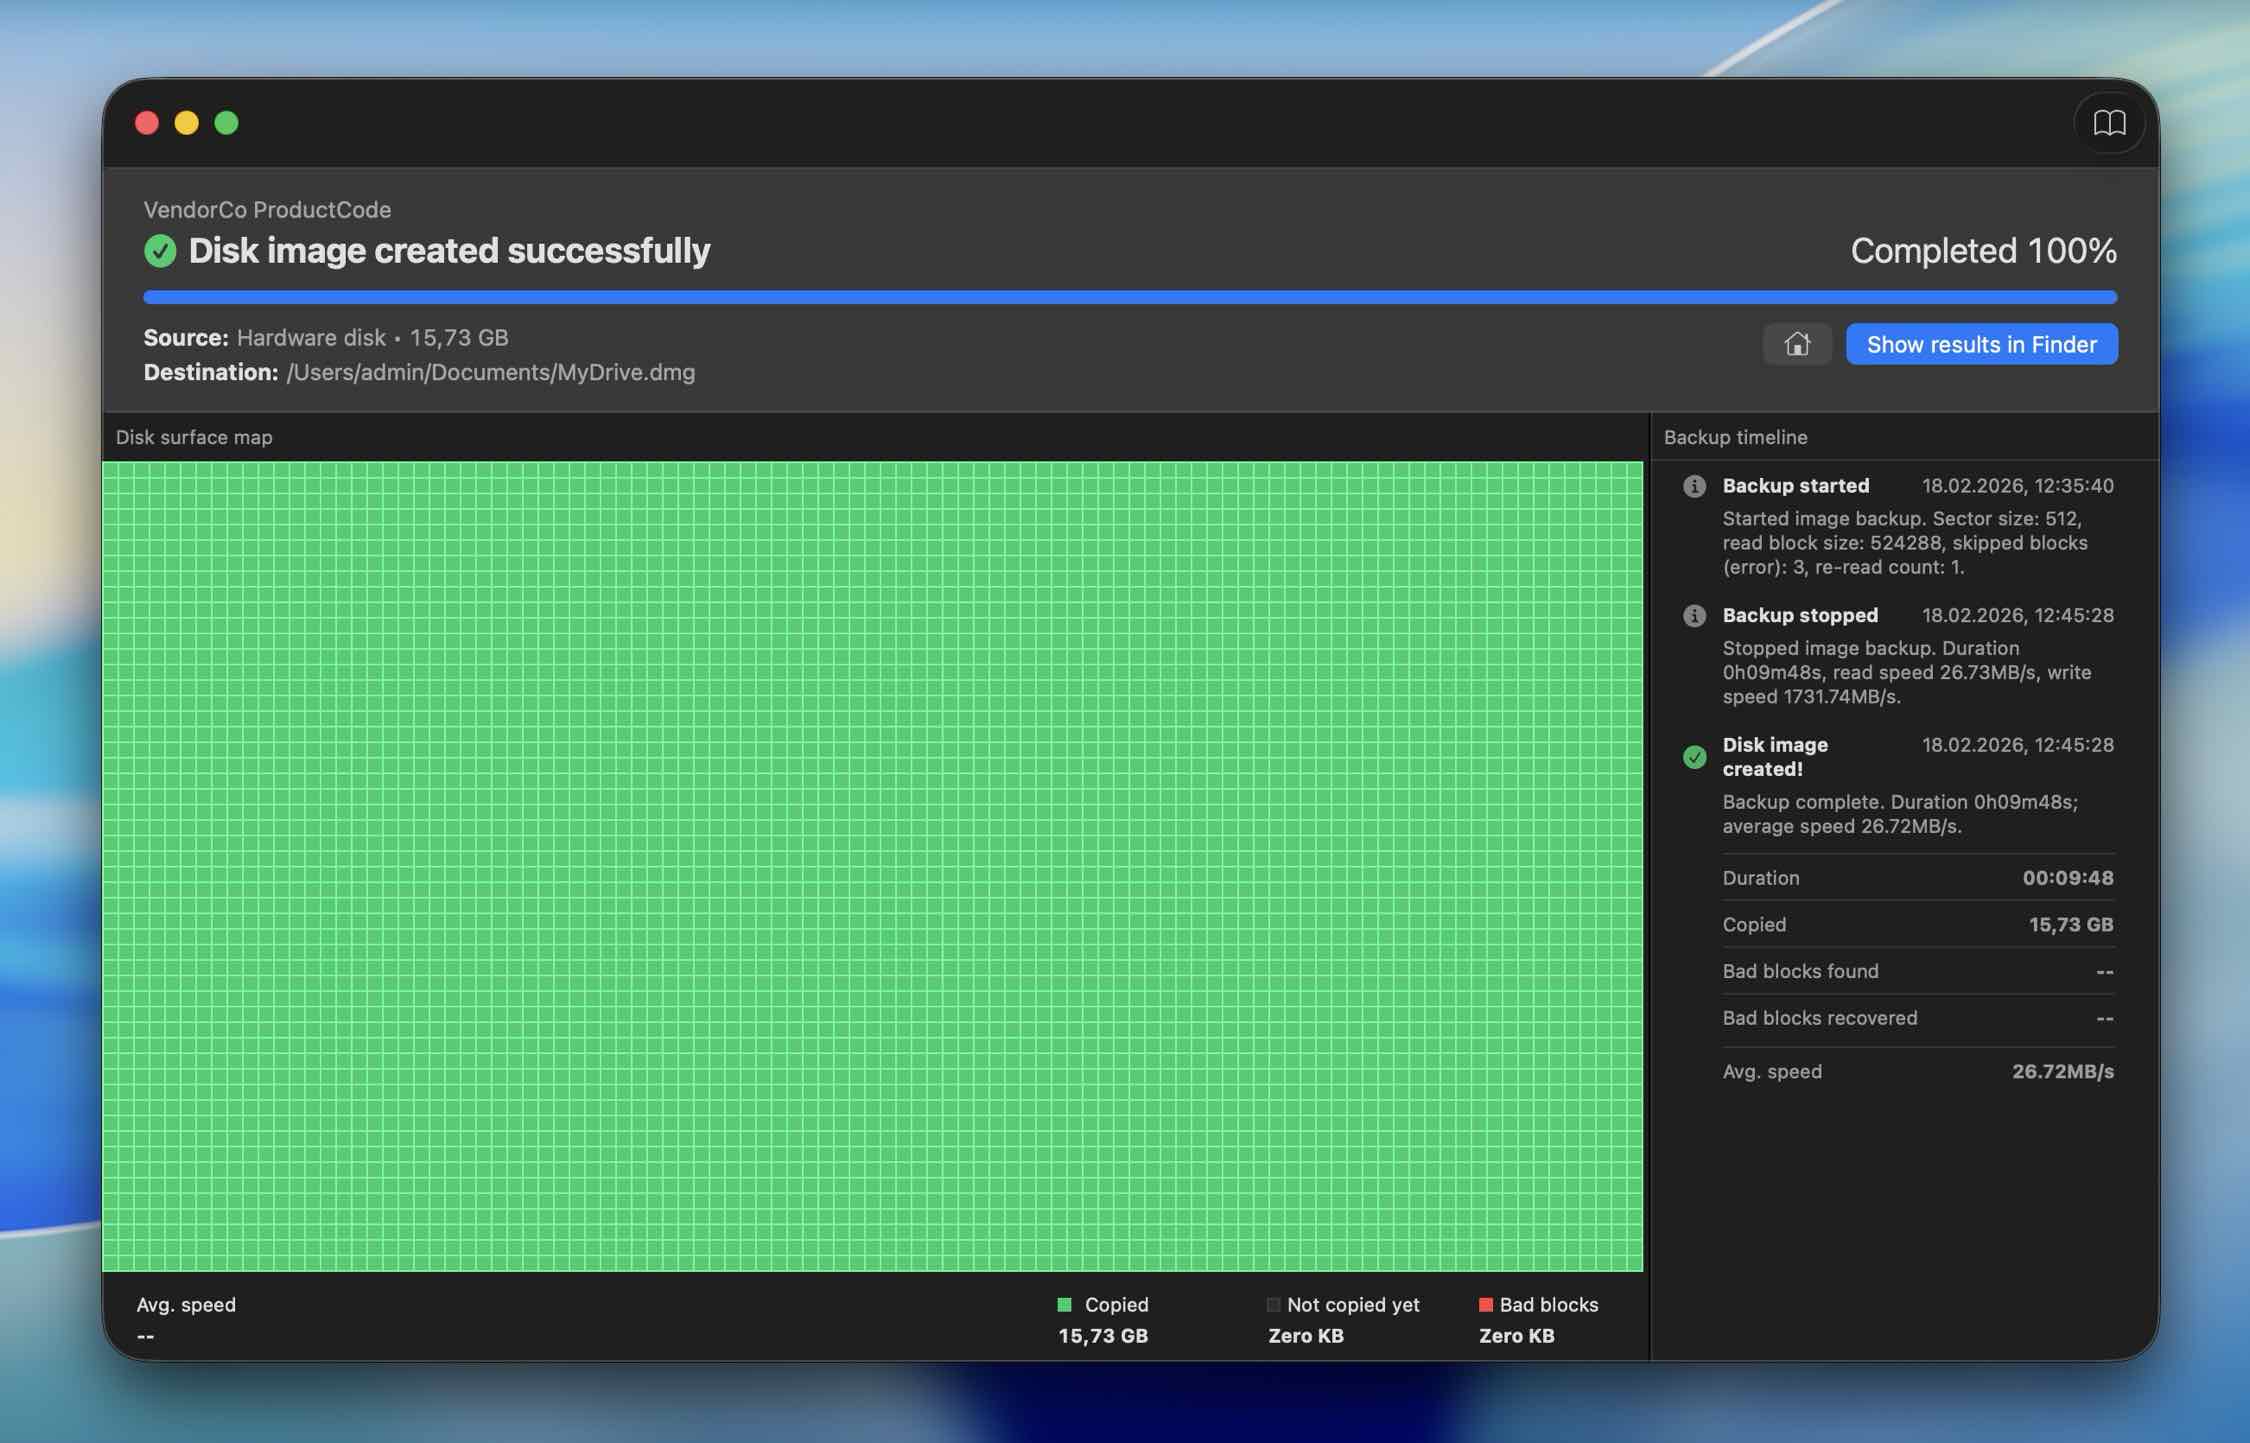Click the green Copied legend swatch
This screenshot has width=2250, height=1443.
1064,1304
